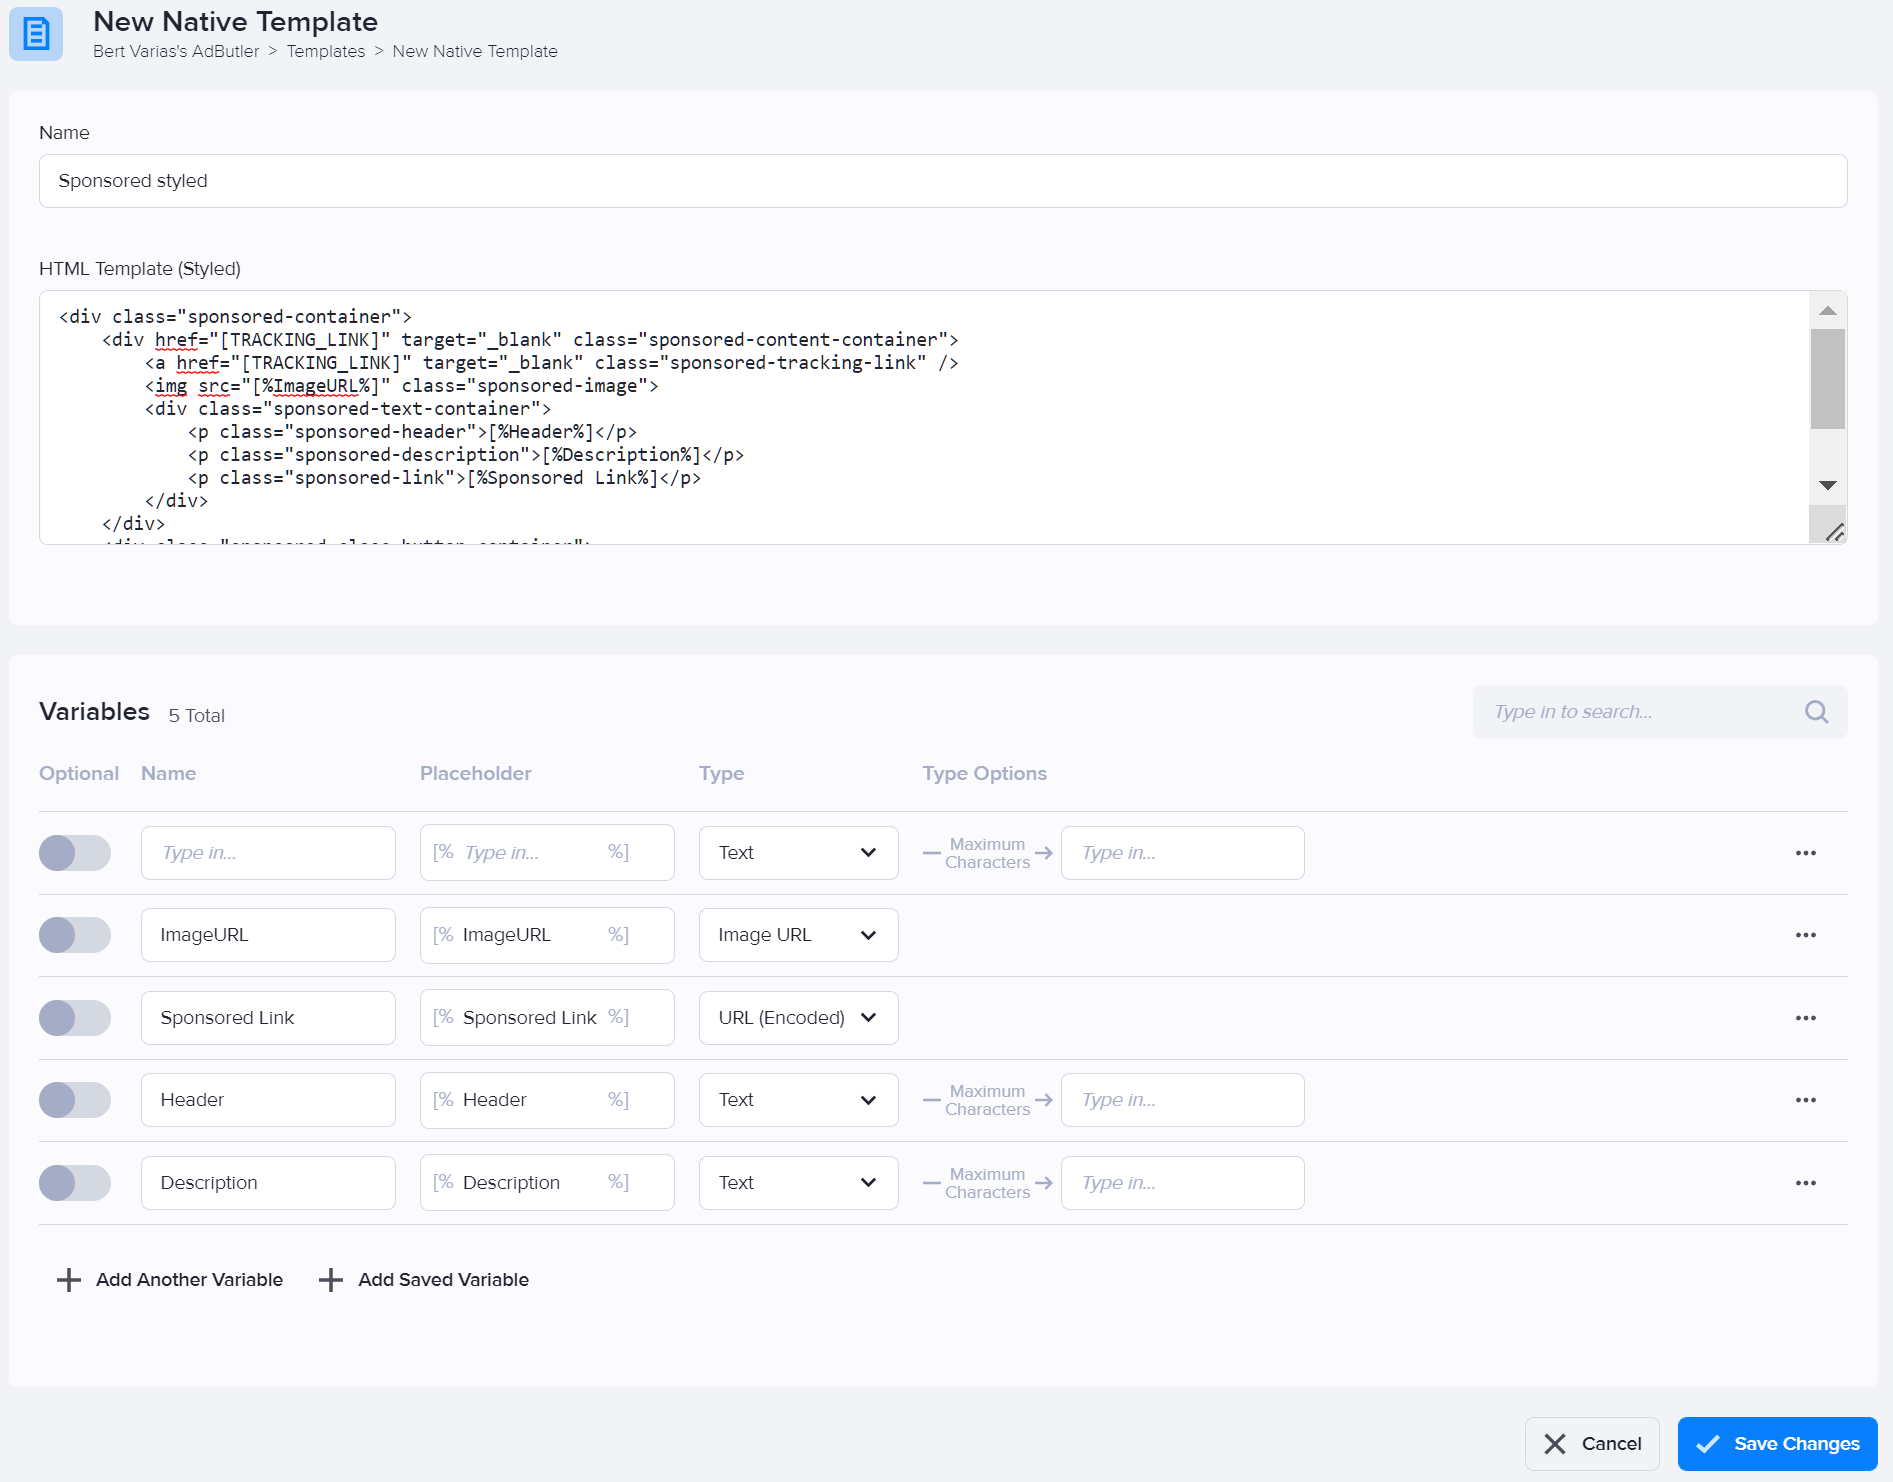Click the scrollbar down arrow in the HTML editor

click(1828, 485)
